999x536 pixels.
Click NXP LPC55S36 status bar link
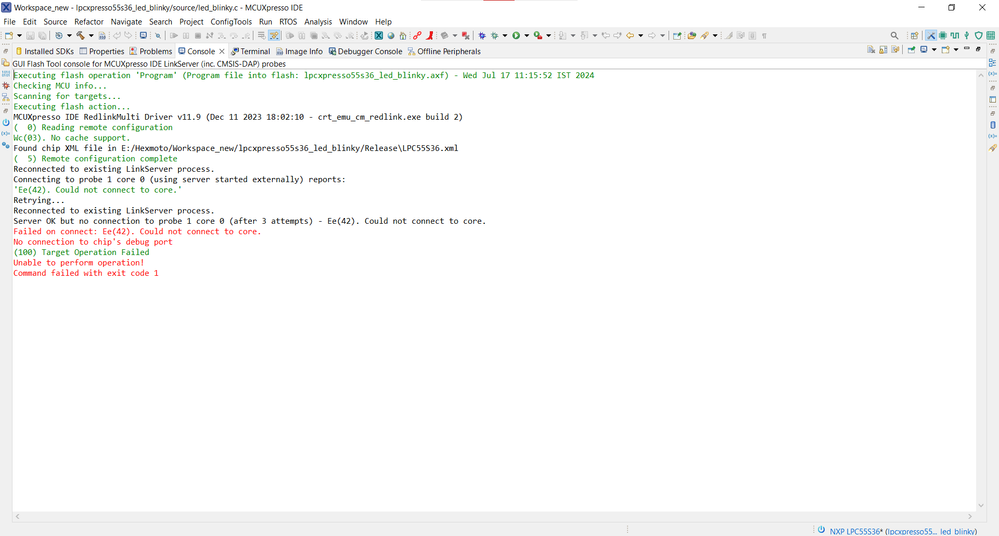pyautogui.click(x=903, y=531)
